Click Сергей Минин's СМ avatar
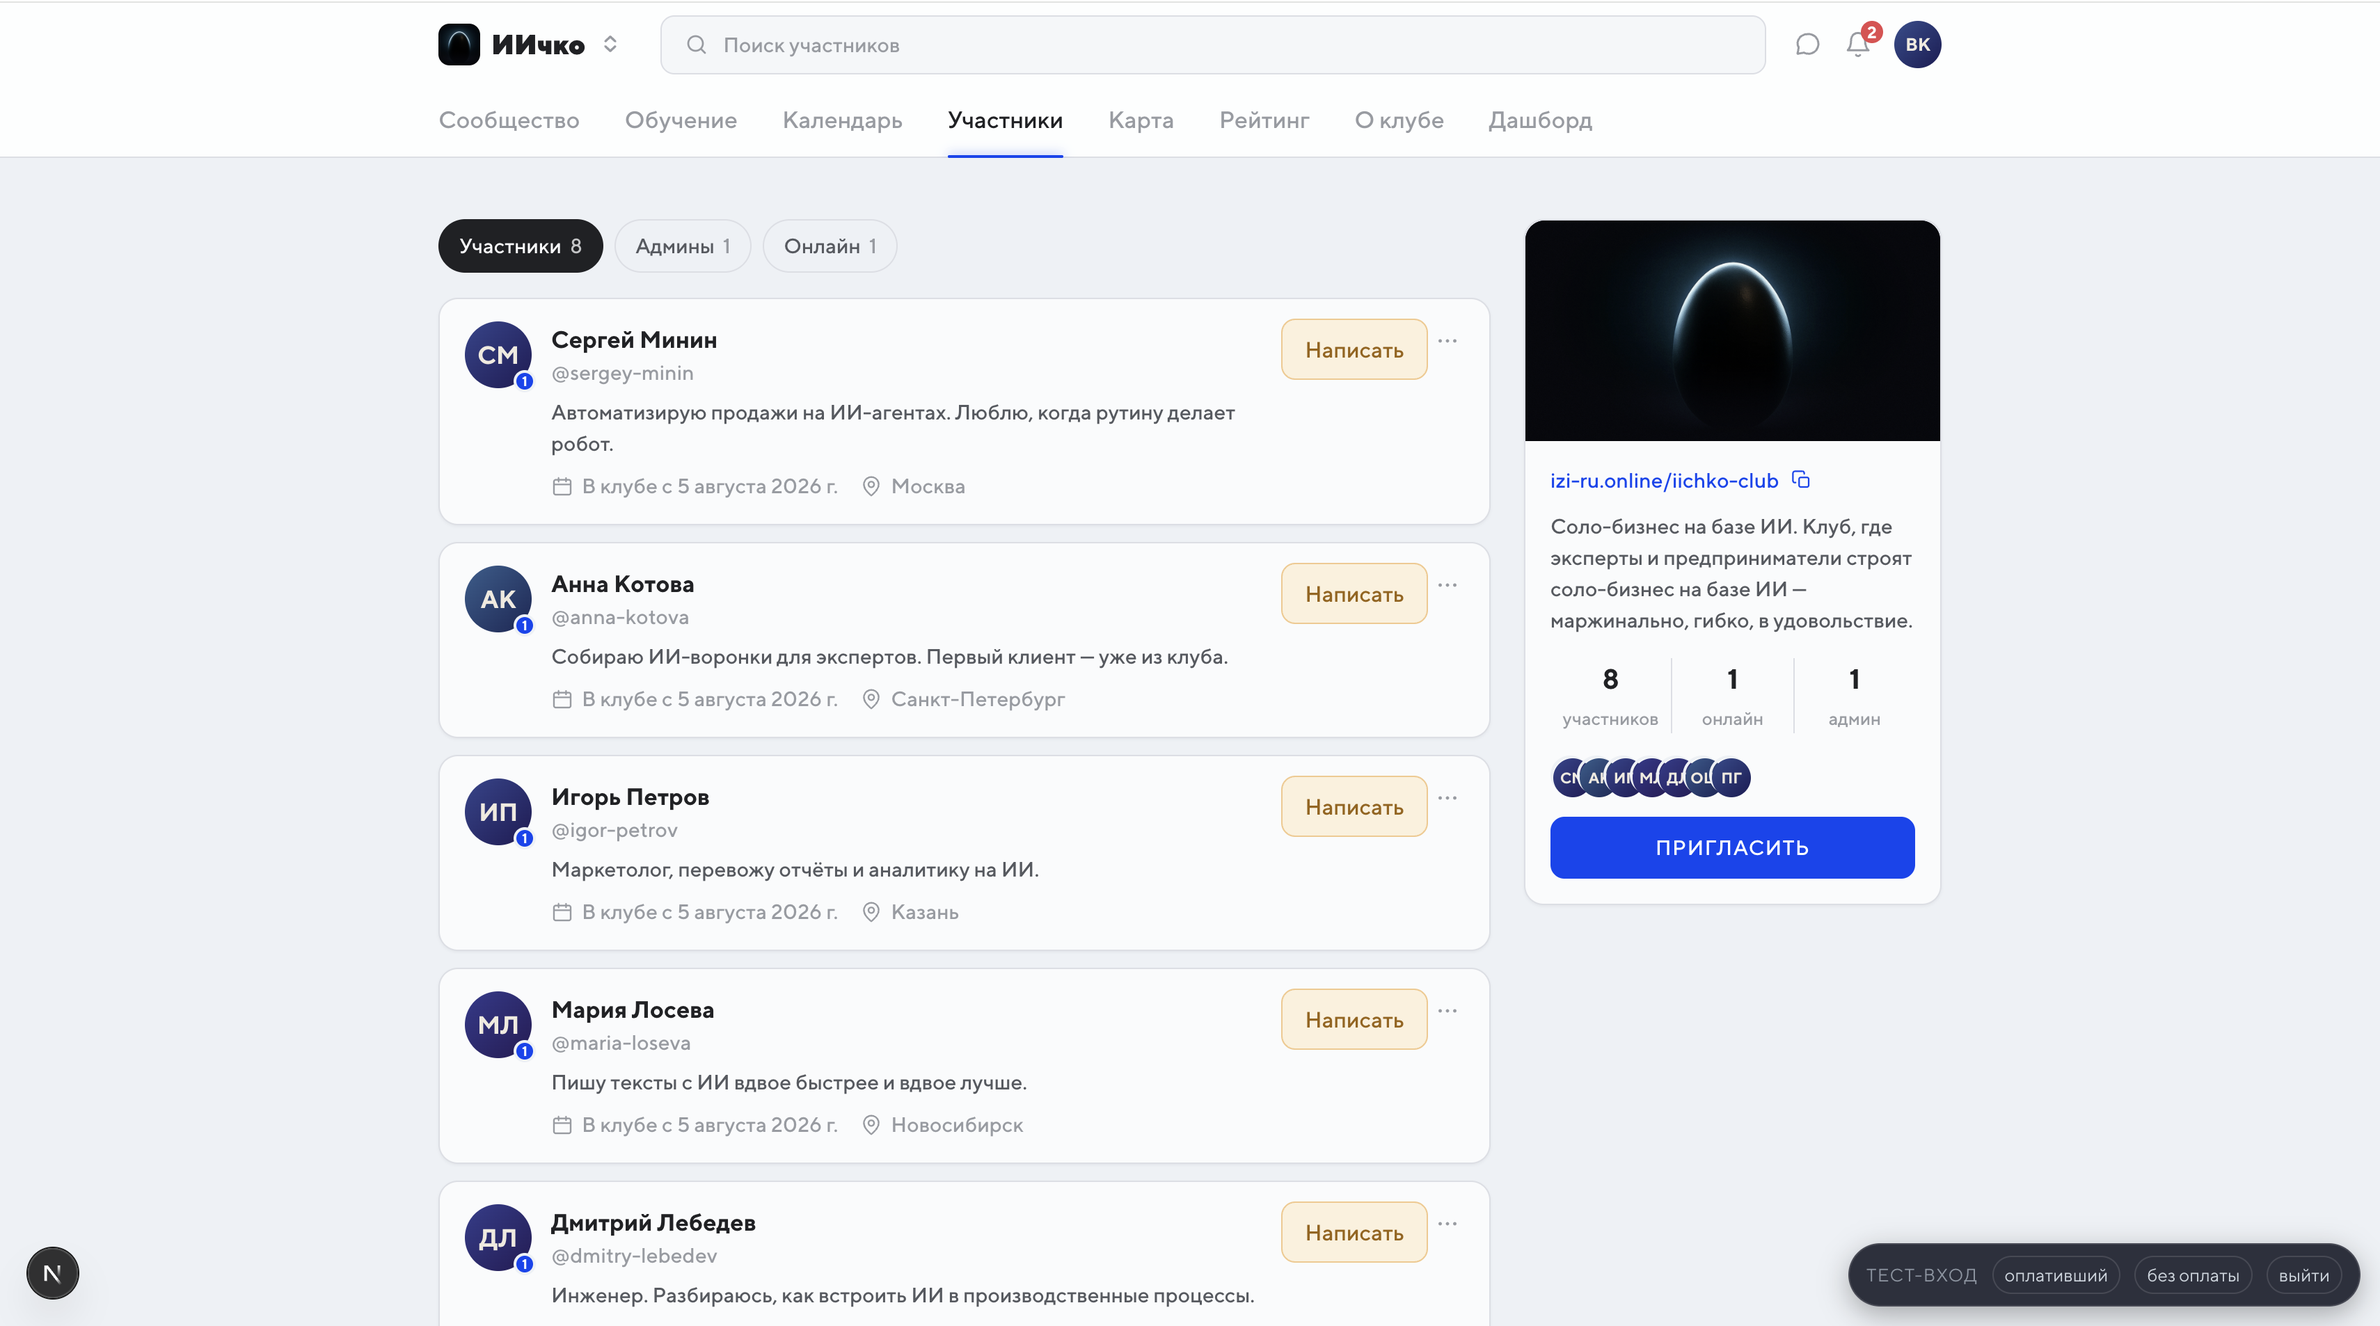 pos(498,354)
